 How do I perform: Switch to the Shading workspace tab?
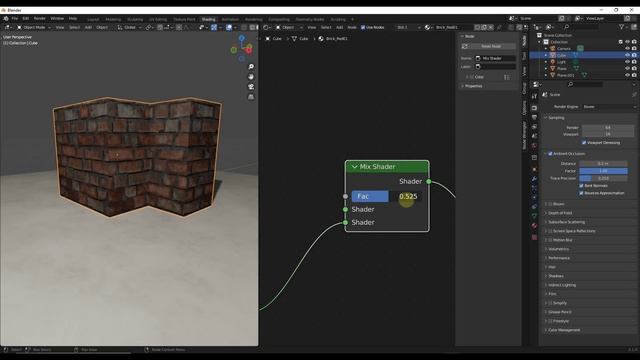(x=208, y=19)
